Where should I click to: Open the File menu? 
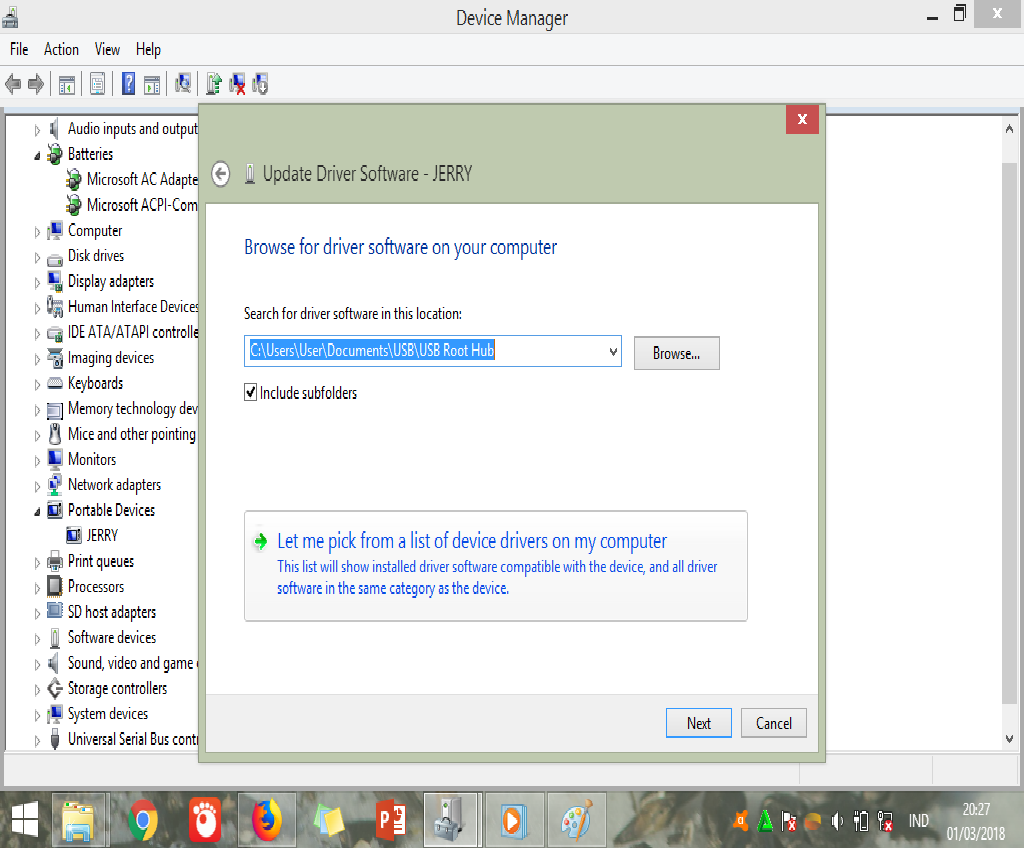[19, 50]
